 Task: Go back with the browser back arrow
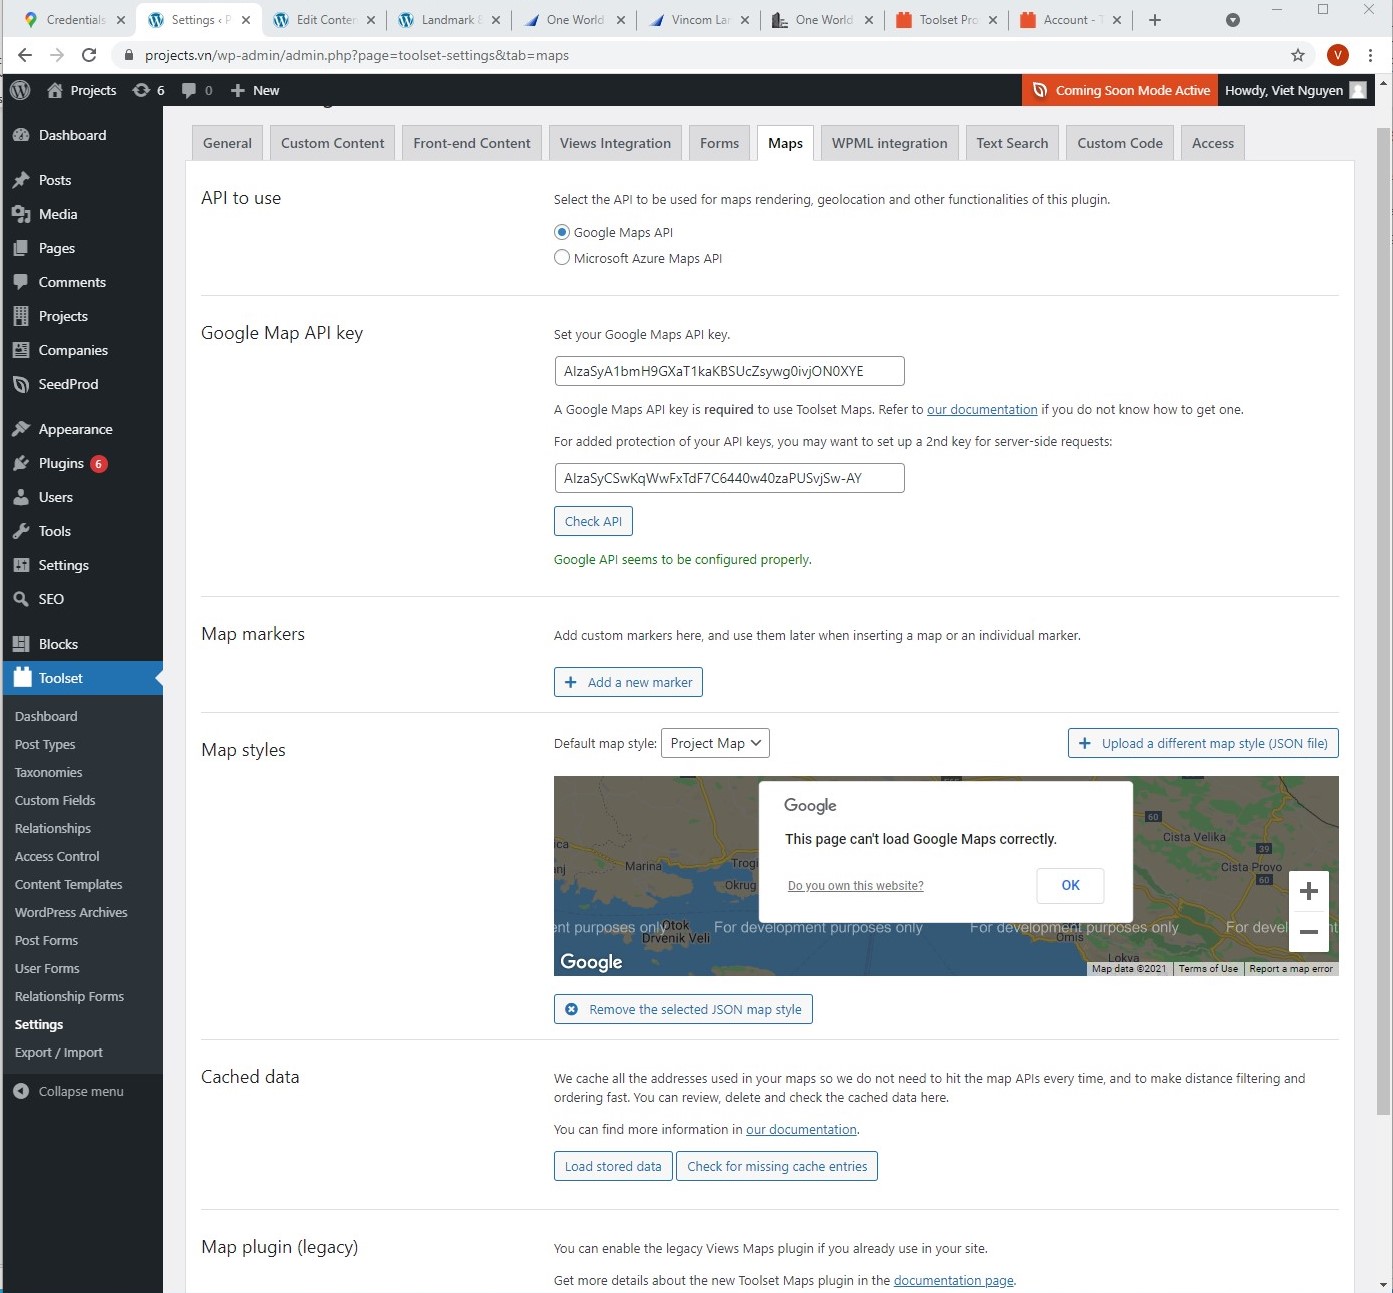point(25,55)
